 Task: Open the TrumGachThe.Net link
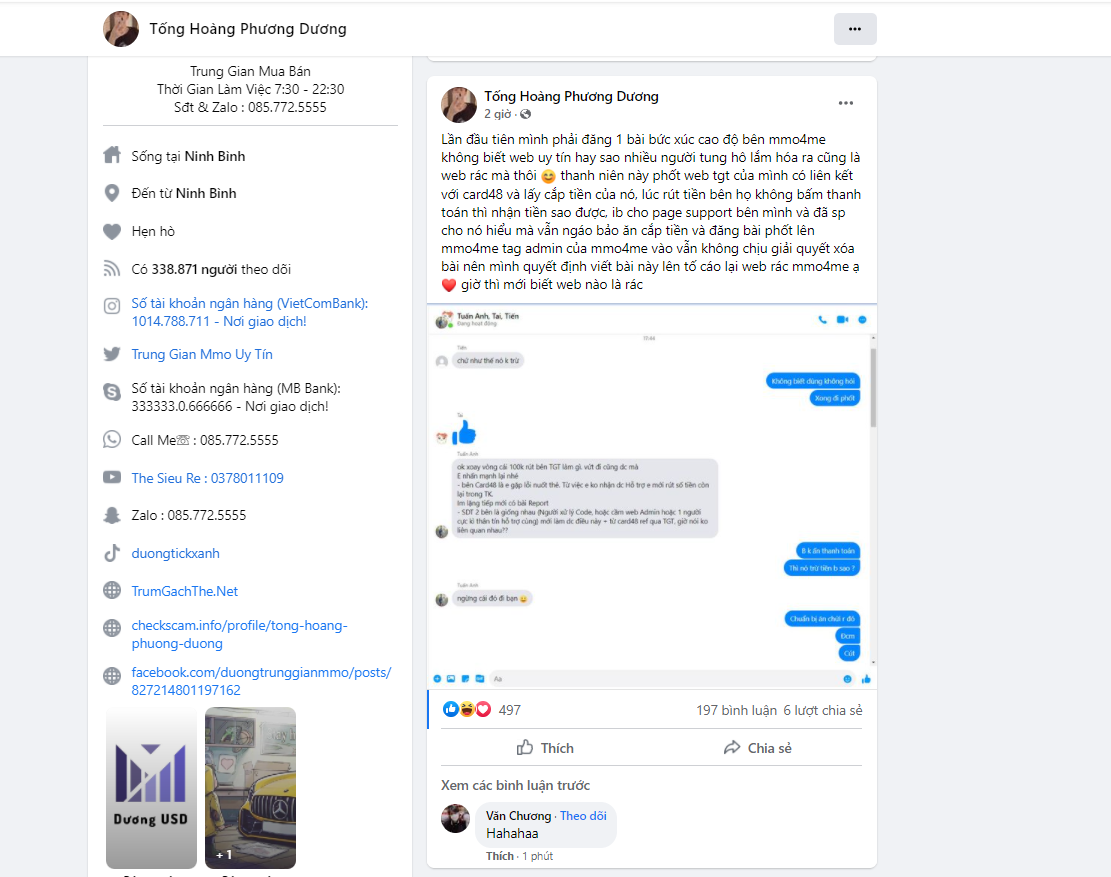[x=184, y=591]
